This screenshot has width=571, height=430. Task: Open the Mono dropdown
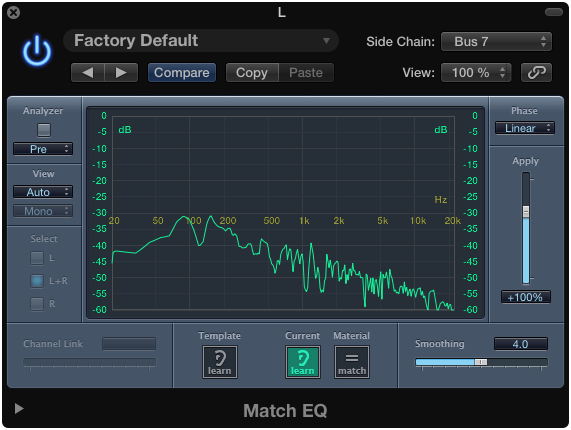tap(43, 211)
